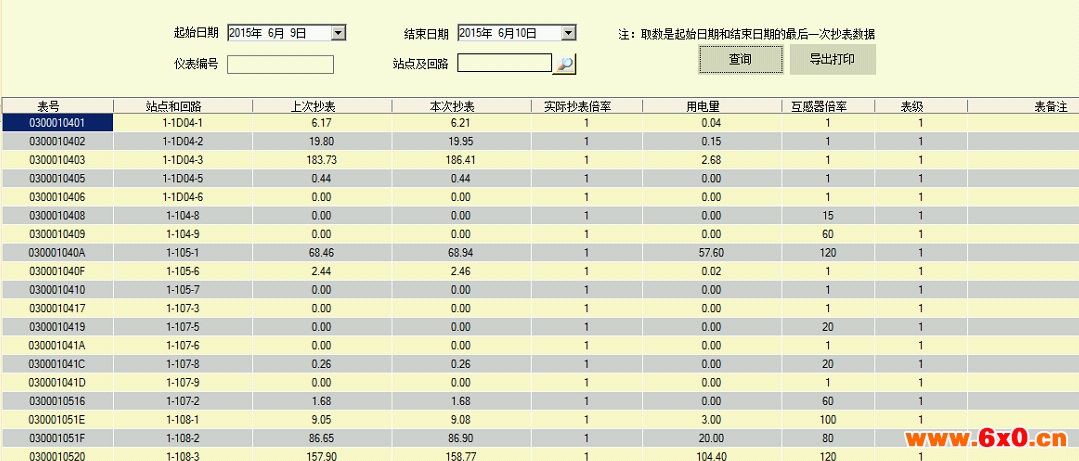Select meter number 030001051F

point(57,438)
